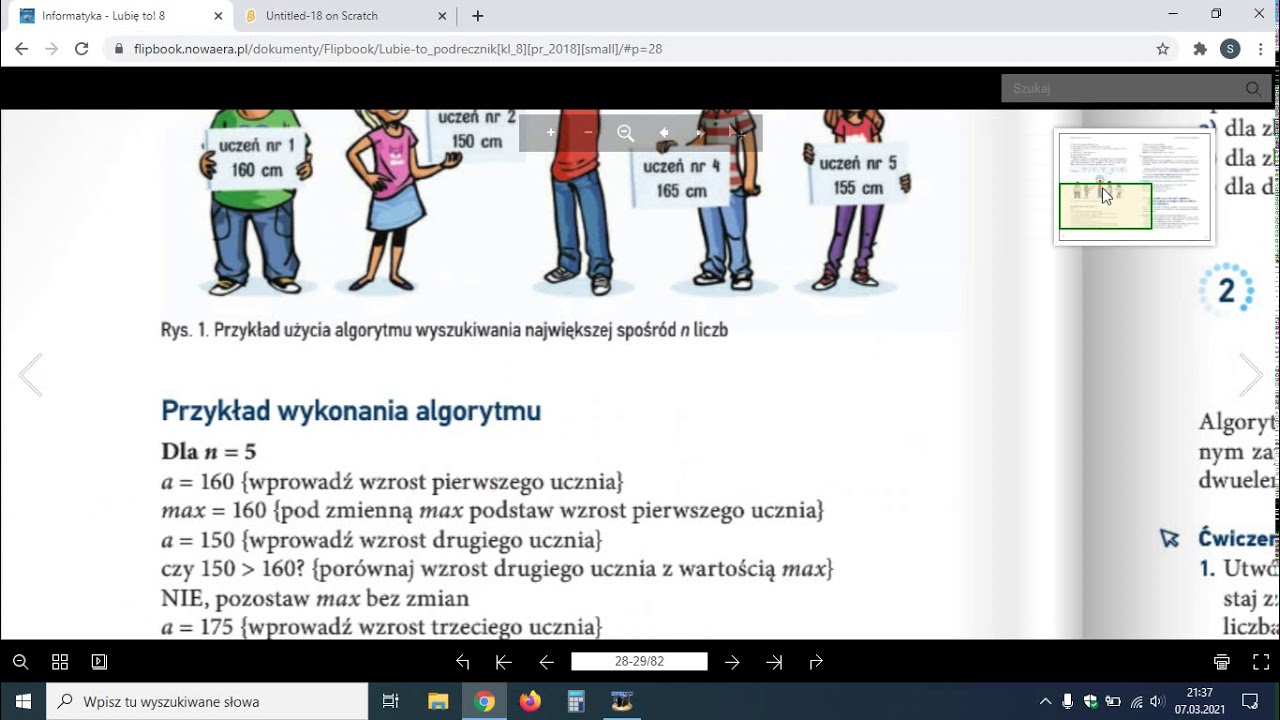Click heading Przykład wykonania algorytmu
Image resolution: width=1280 pixels, height=720 pixels.
(x=351, y=411)
